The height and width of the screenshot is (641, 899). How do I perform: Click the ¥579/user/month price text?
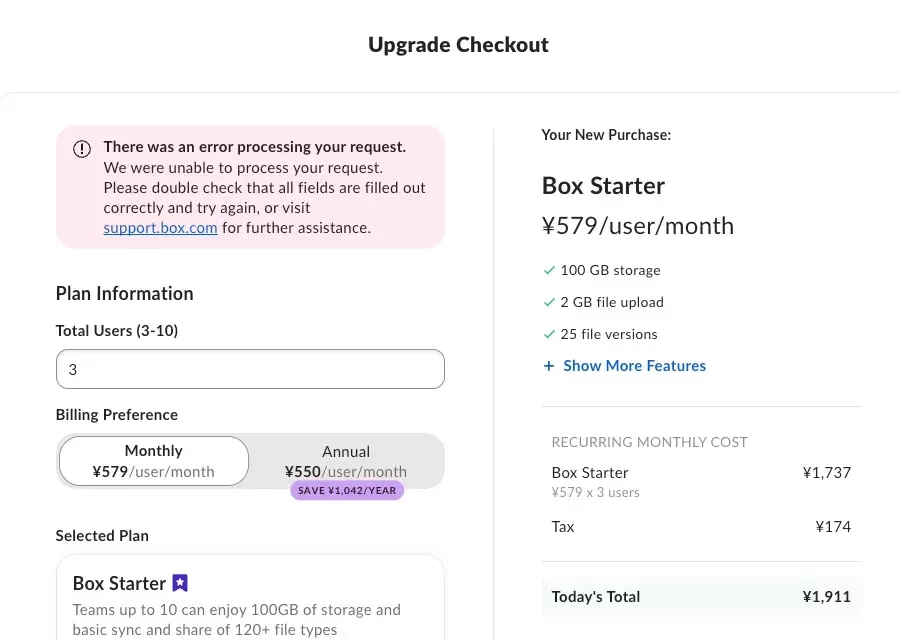[x=638, y=226]
